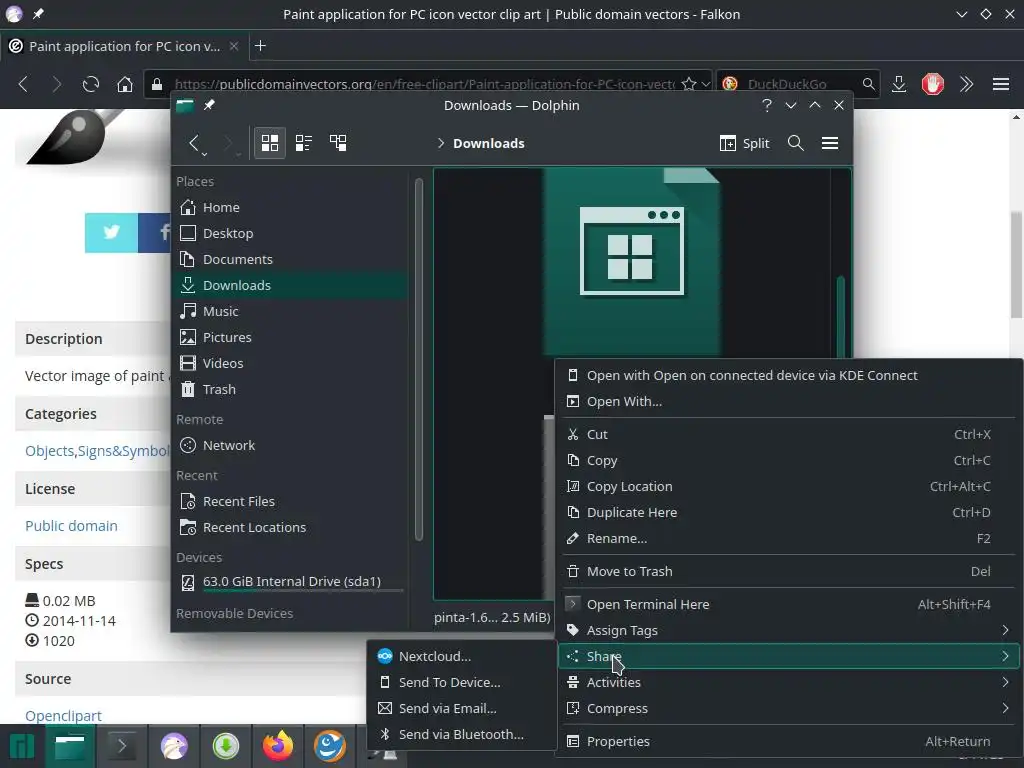Open terminal launcher in taskbar
Viewport: 1024px width, 768px height.
(121, 746)
